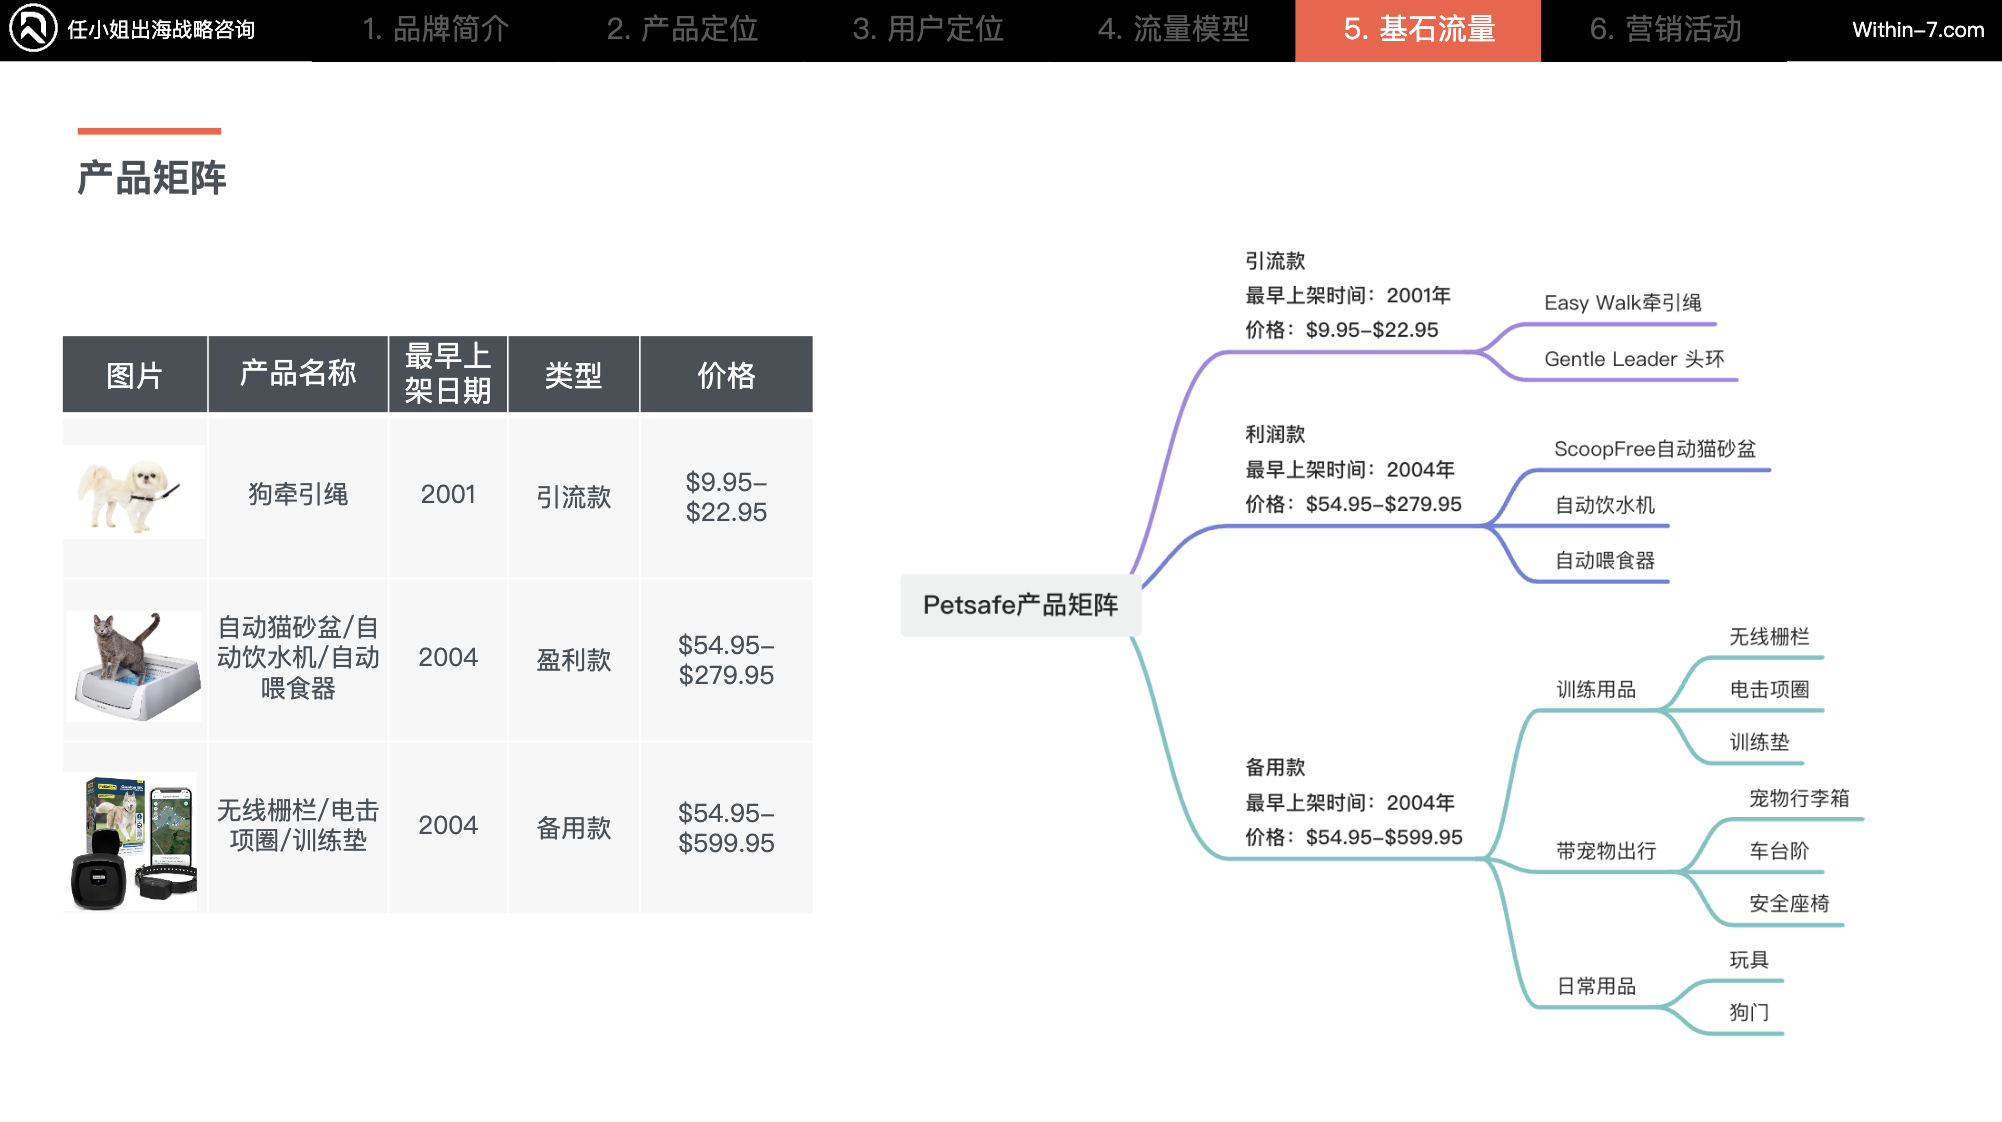The image size is (2002, 1122).
Task: Select the Easy Walk牵引绳 node
Action: tap(1625, 302)
